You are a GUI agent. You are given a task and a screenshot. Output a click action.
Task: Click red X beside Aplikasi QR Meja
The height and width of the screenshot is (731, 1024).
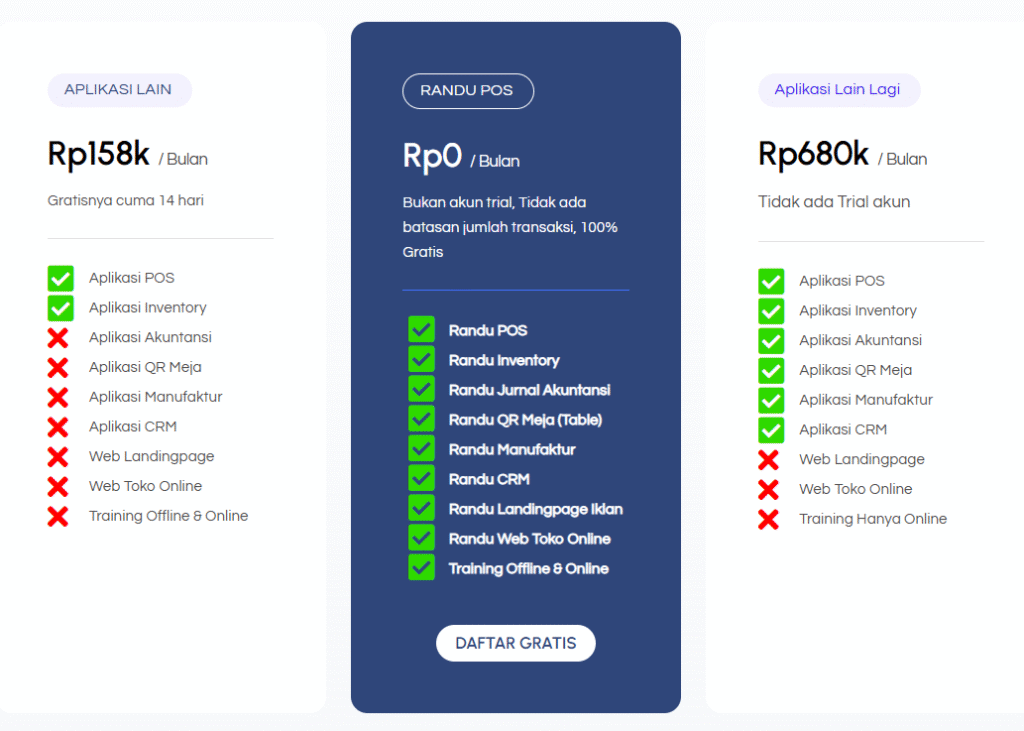tap(58, 368)
